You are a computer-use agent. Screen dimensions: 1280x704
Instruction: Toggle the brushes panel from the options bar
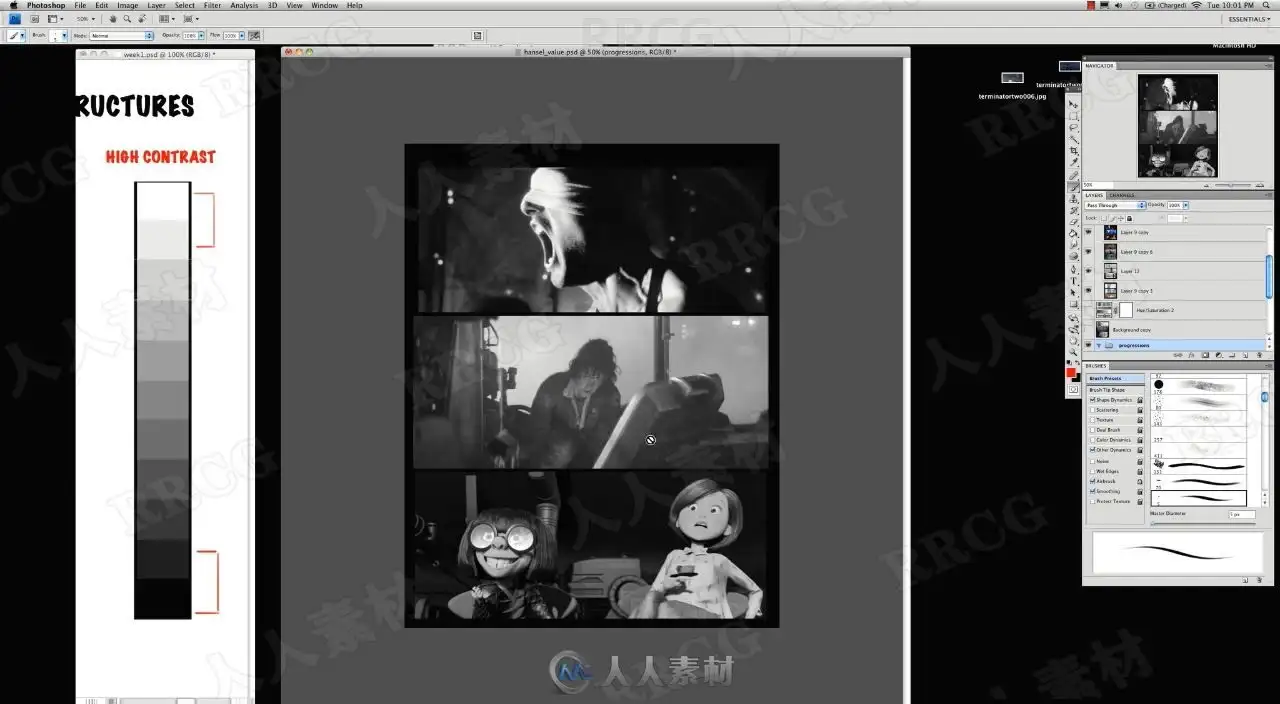[477, 35]
